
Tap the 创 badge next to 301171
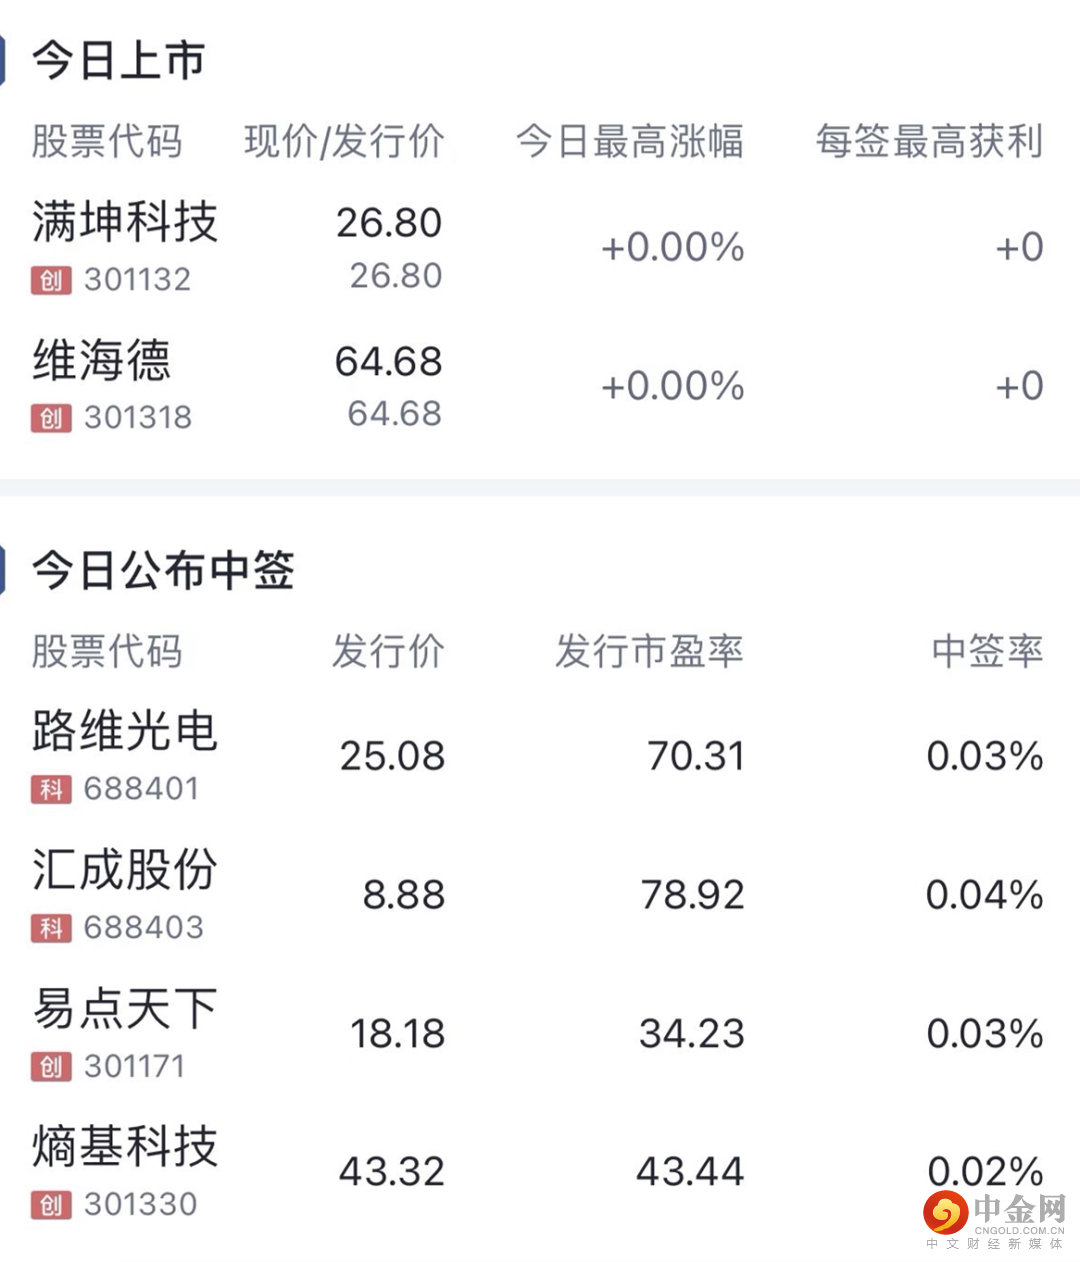coord(51,1067)
